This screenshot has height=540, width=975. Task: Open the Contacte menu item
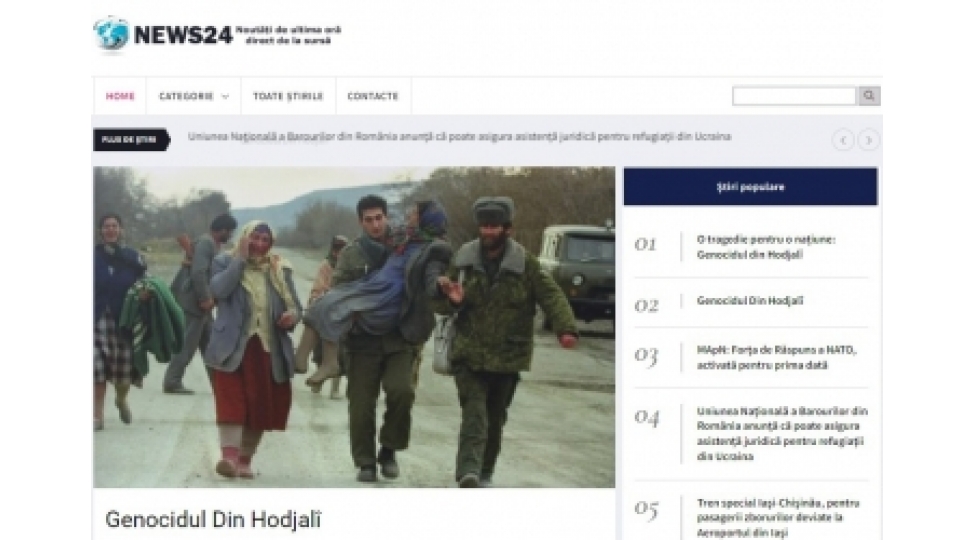pos(372,96)
